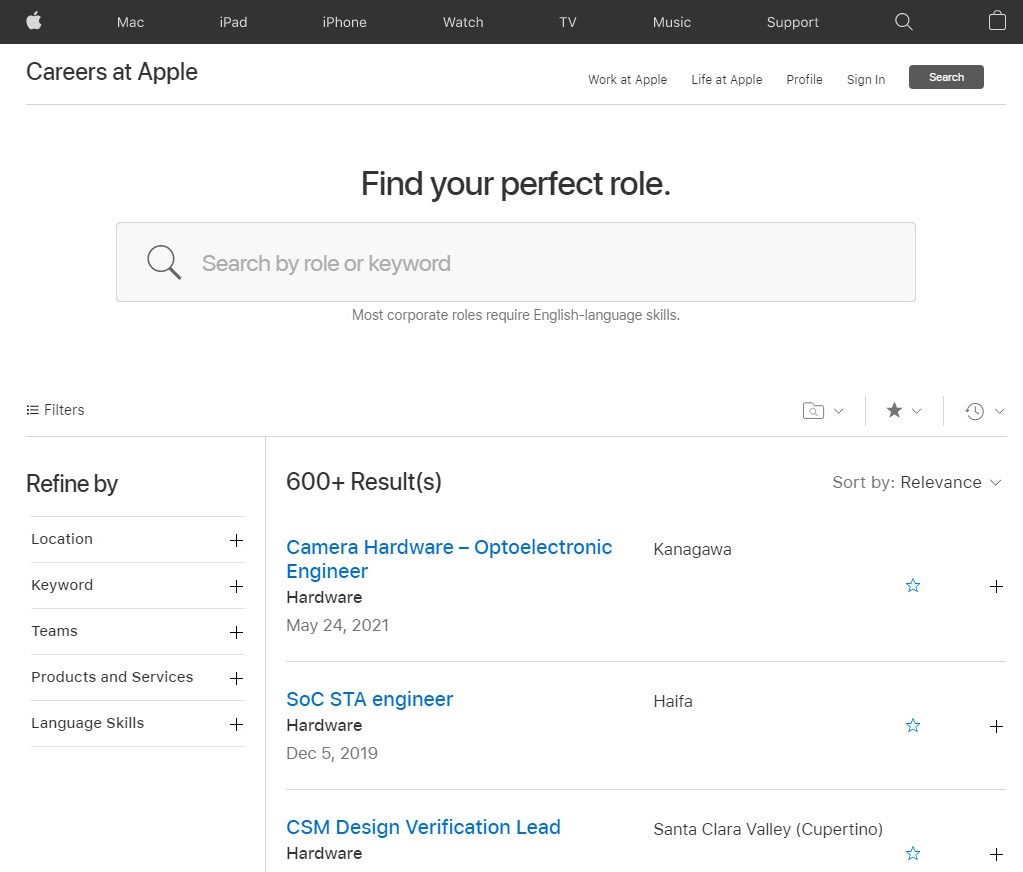Open the iPhone menu item
Image resolution: width=1023 pixels, height=872 pixels.
(x=344, y=22)
